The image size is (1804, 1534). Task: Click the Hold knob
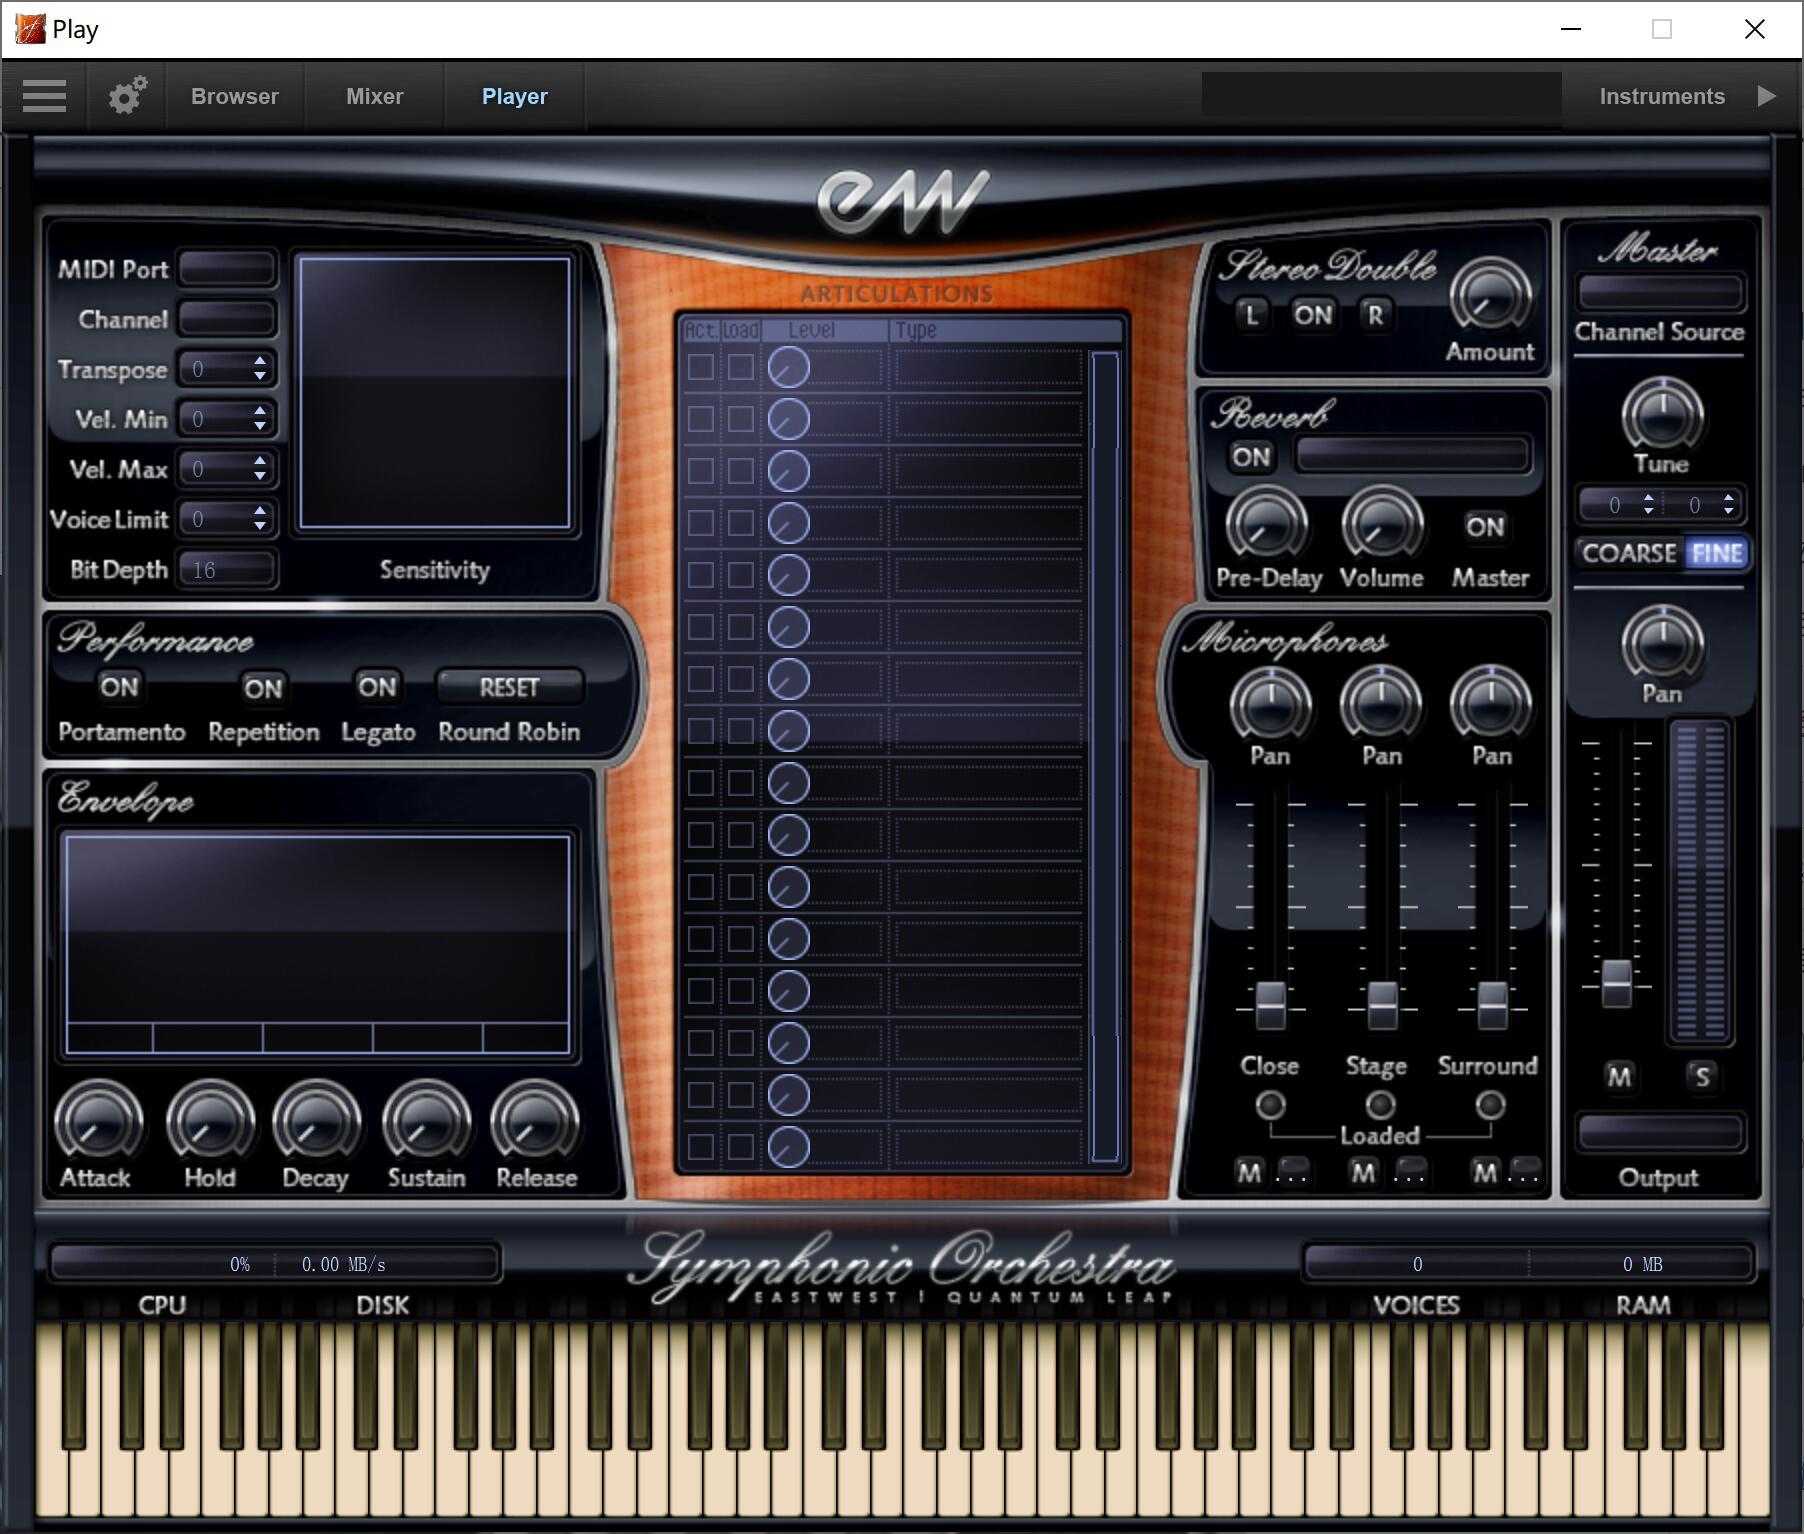click(209, 1123)
